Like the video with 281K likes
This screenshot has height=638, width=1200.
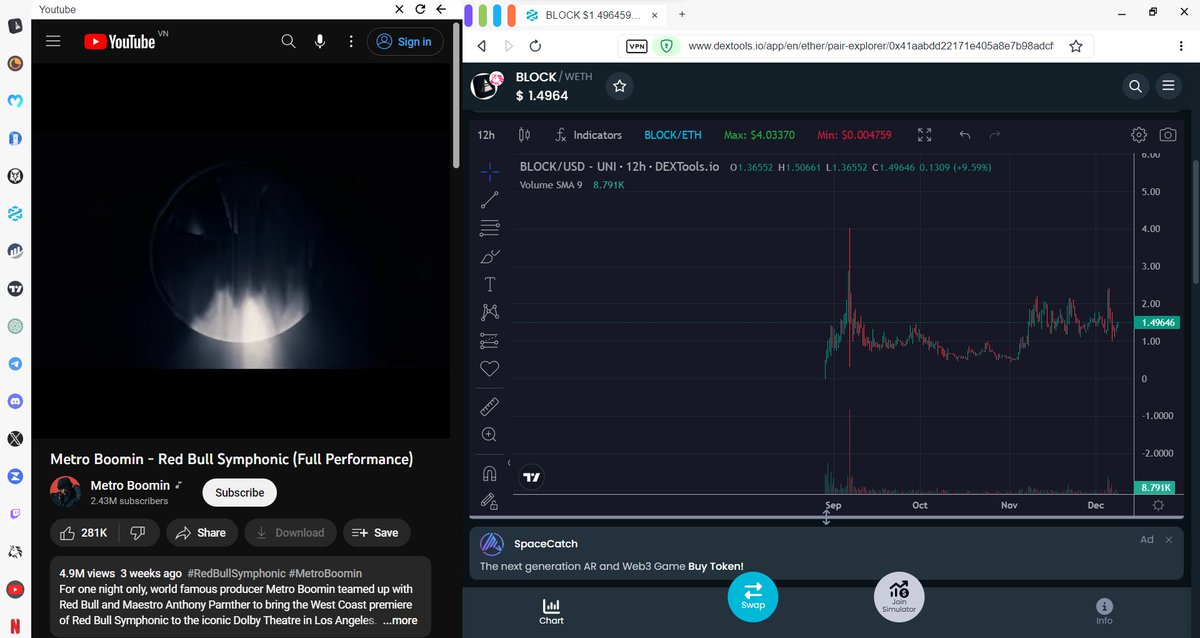coord(84,533)
